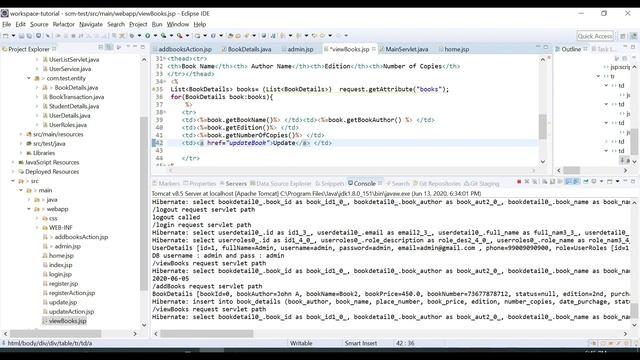
Task: Maximize the Project Explorer panel
Action: click(142, 47)
